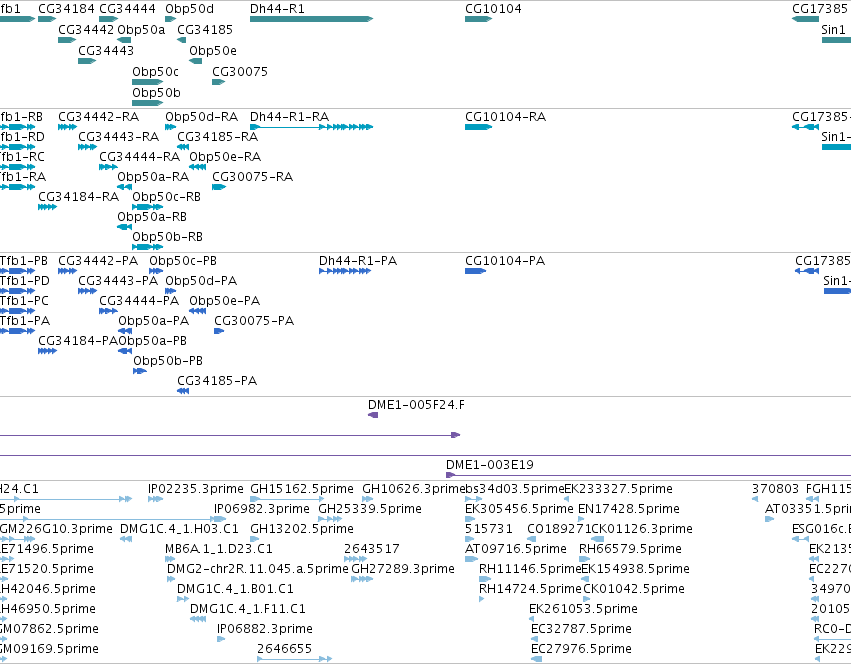Image resolution: width=851 pixels, height=664 pixels.
Task: Click the Dh44-R1 gene label
Action: click(x=277, y=9)
